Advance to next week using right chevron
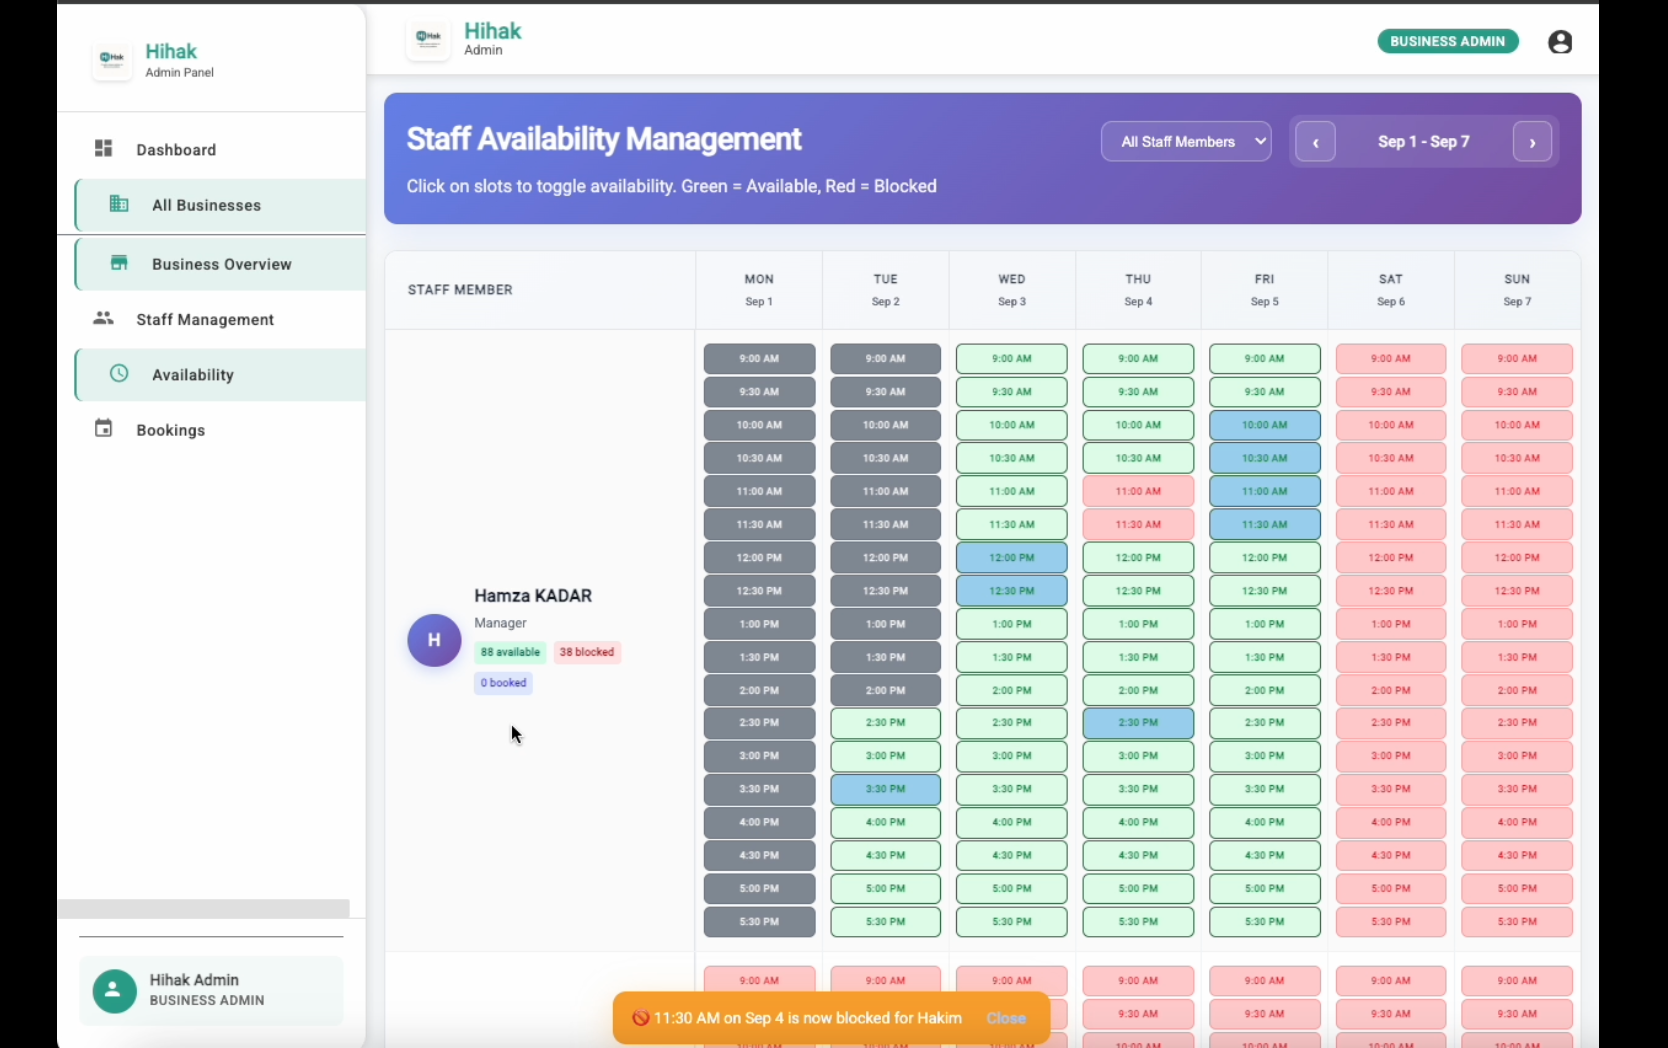Image resolution: width=1668 pixels, height=1048 pixels. [1532, 142]
